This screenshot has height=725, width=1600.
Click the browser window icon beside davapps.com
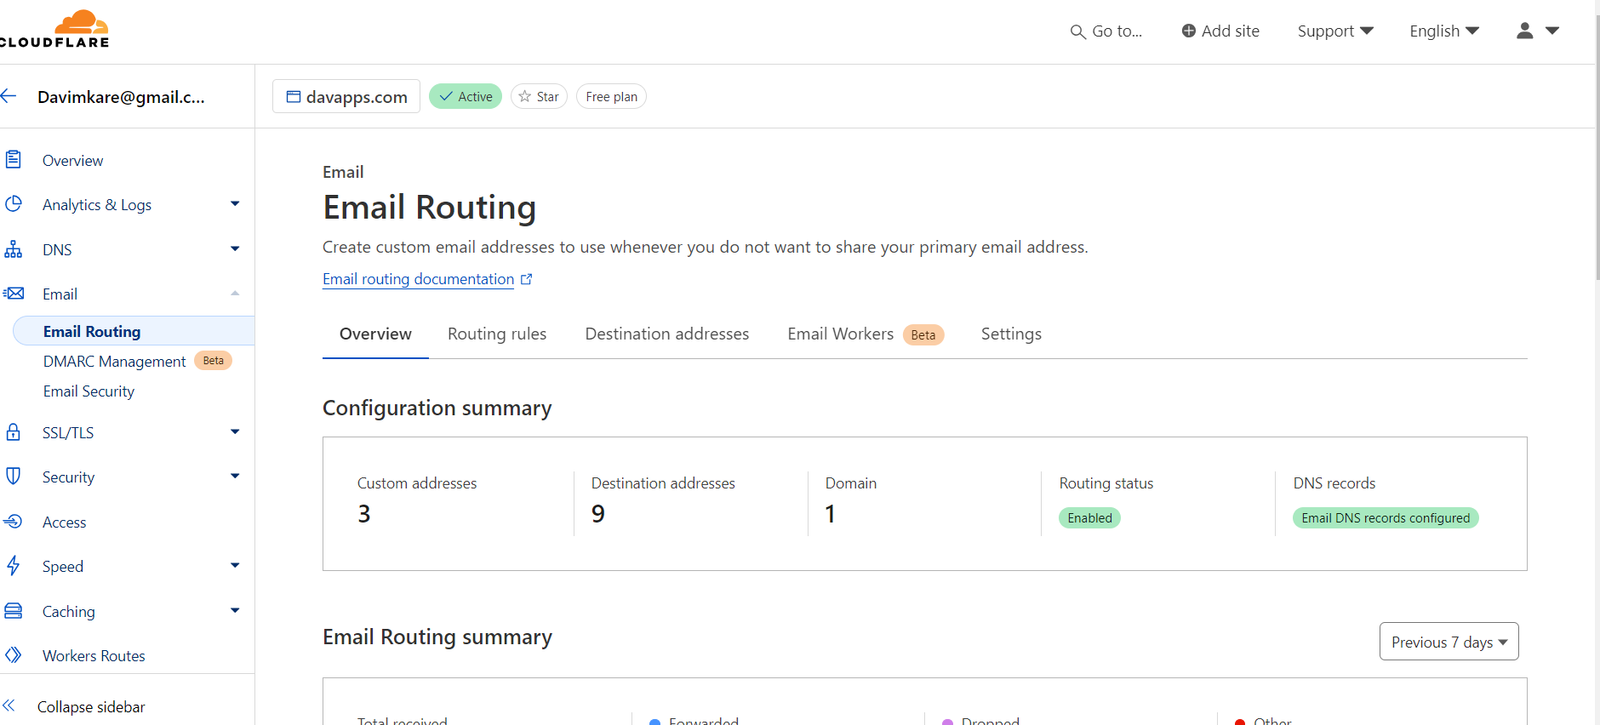(x=293, y=97)
